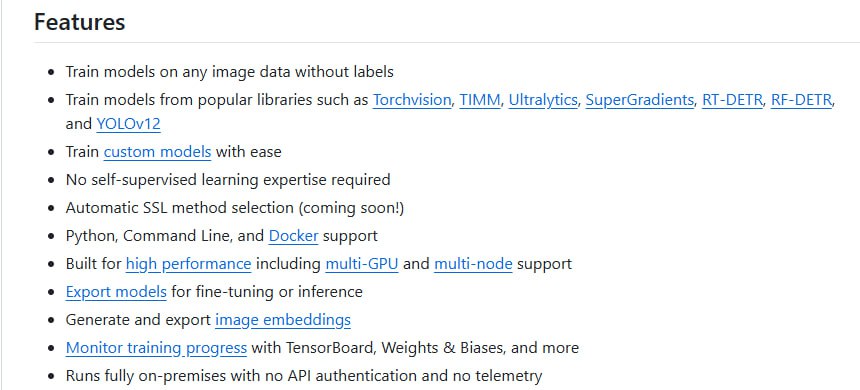Open the Export models link

tap(116, 292)
